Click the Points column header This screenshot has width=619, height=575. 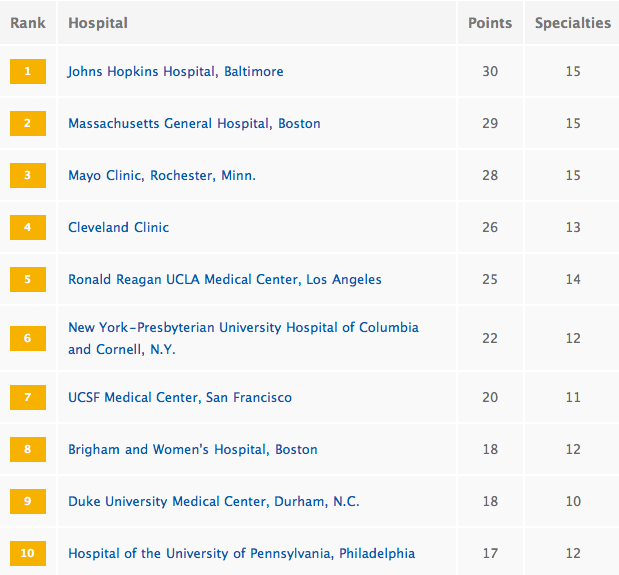coord(490,23)
